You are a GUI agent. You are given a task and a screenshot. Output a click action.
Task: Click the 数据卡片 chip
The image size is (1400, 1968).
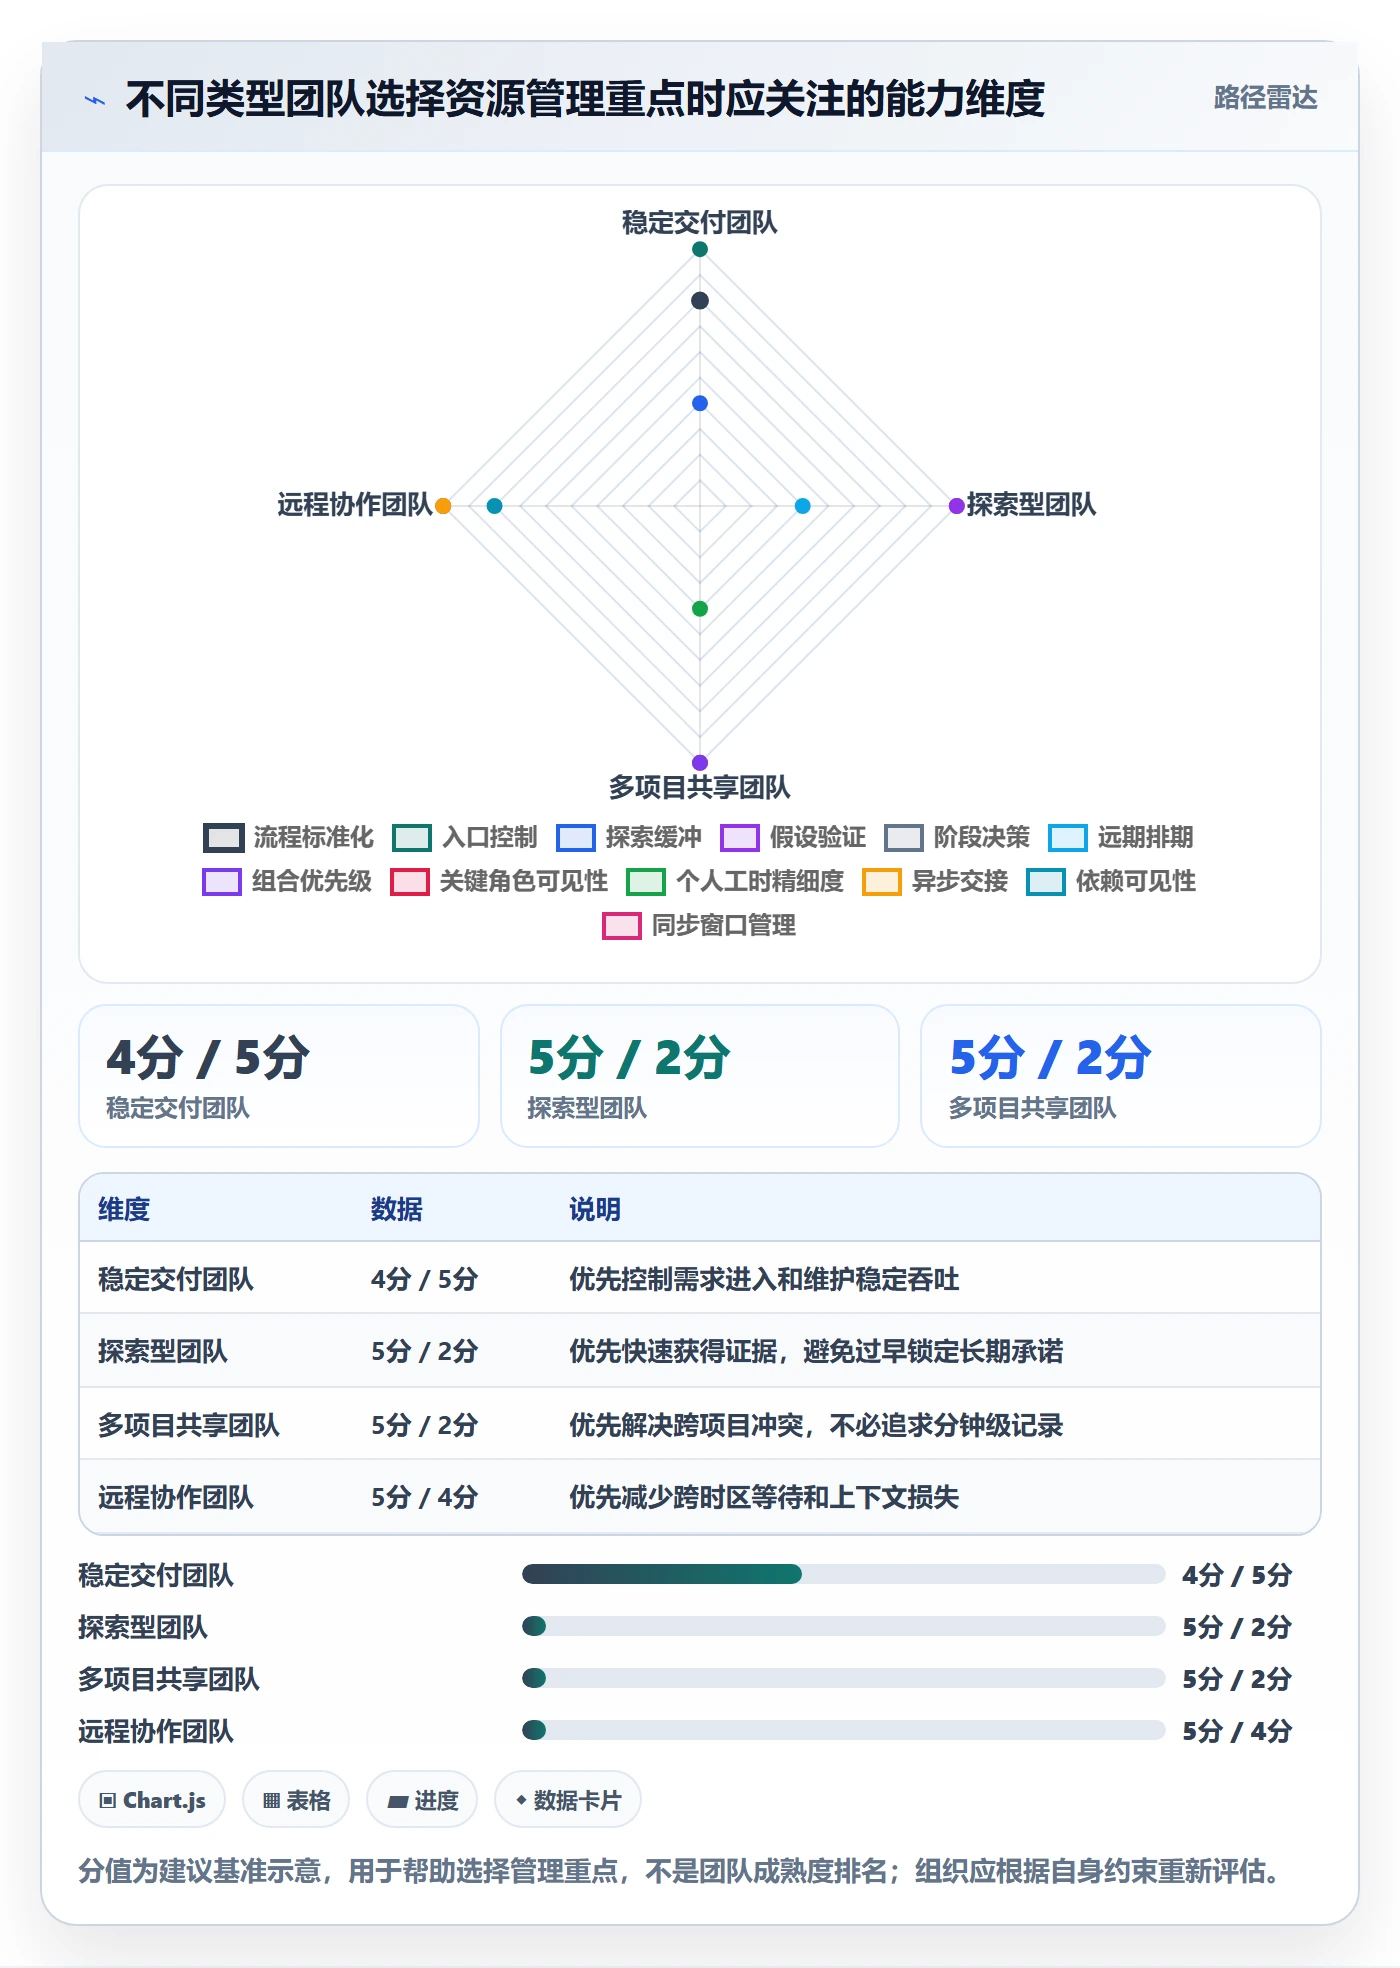coord(568,1800)
